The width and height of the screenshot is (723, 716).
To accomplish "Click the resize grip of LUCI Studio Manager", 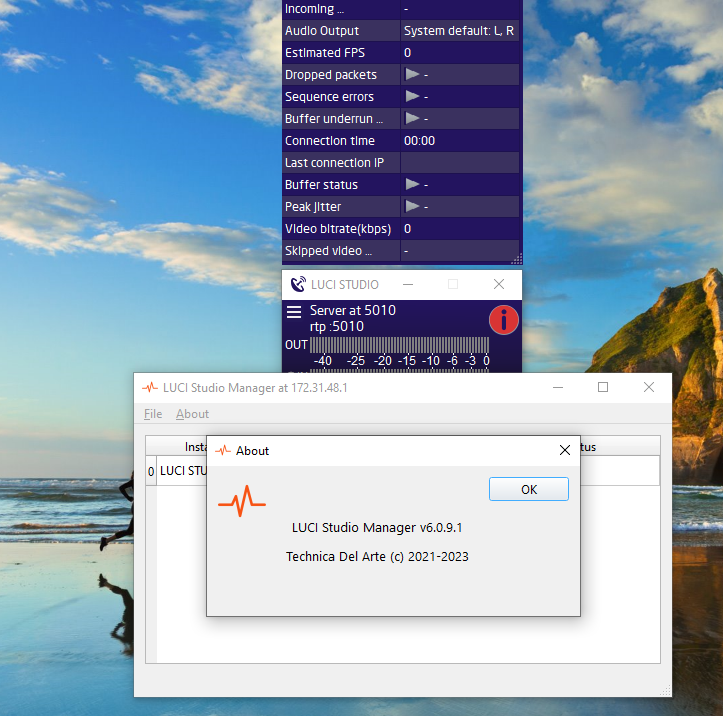I will point(665,691).
